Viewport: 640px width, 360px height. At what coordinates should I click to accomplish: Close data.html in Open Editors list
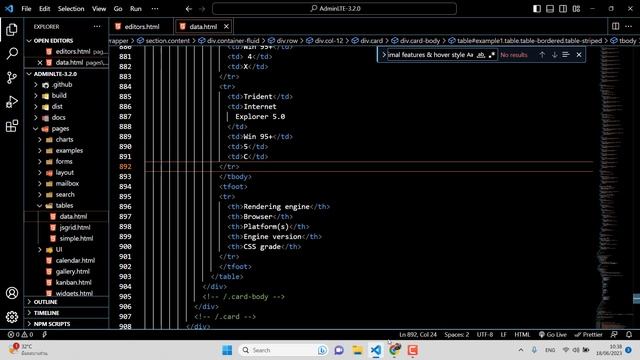tap(40, 62)
